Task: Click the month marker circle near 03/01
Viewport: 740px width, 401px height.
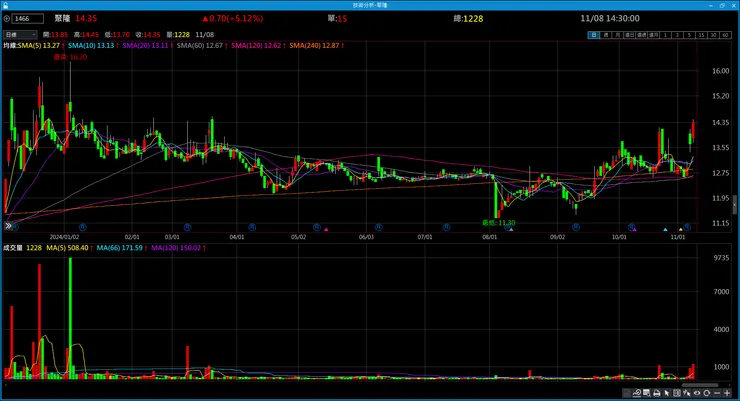Action: coord(187,227)
